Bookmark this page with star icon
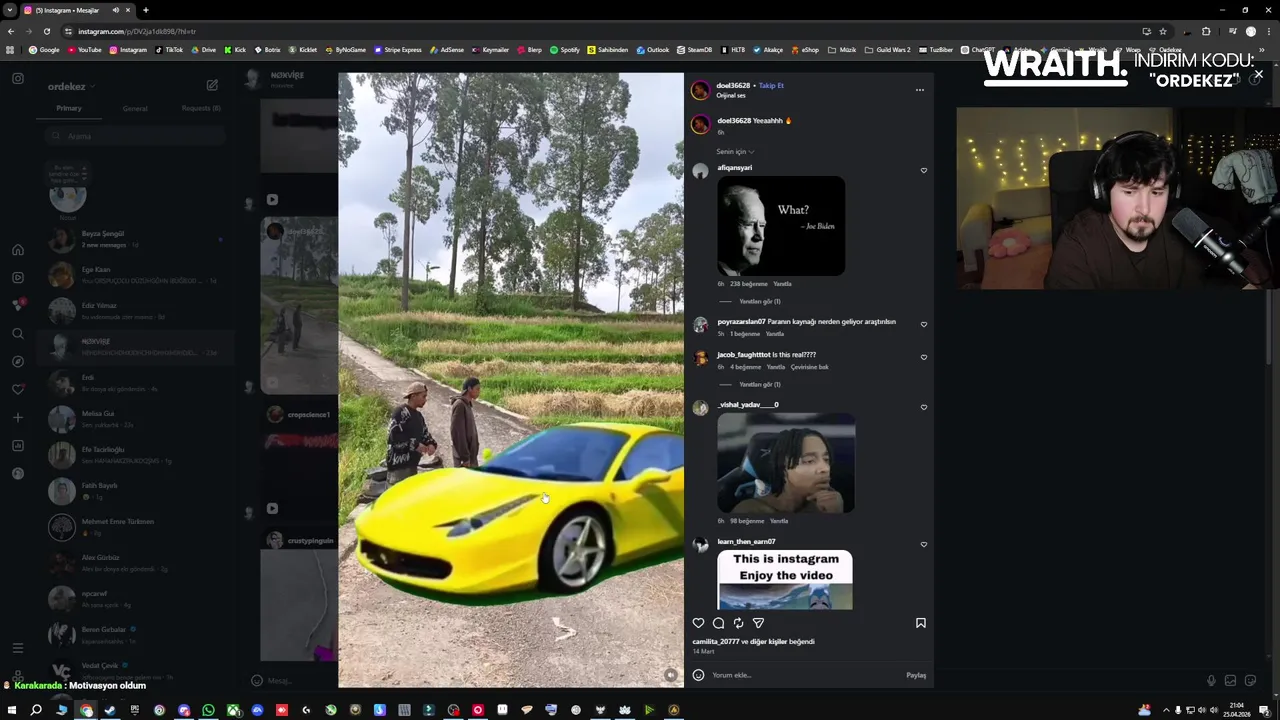This screenshot has width=1280, height=720. (1162, 31)
